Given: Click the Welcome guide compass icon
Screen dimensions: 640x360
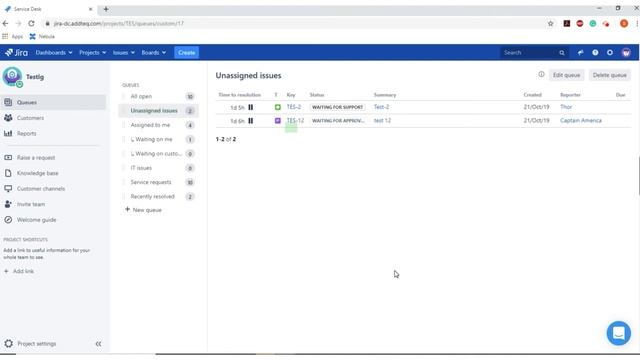Looking at the screenshot, I should pos(8,220).
